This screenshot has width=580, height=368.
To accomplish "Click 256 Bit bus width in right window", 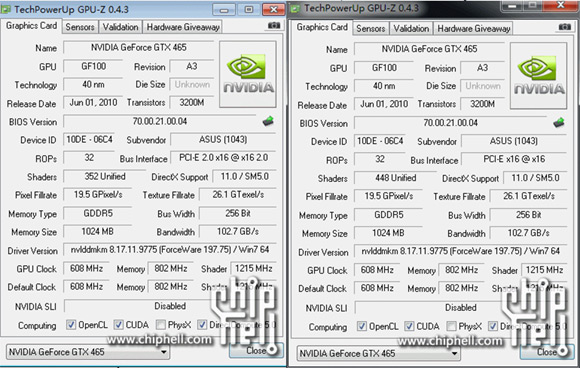I will pos(529,215).
